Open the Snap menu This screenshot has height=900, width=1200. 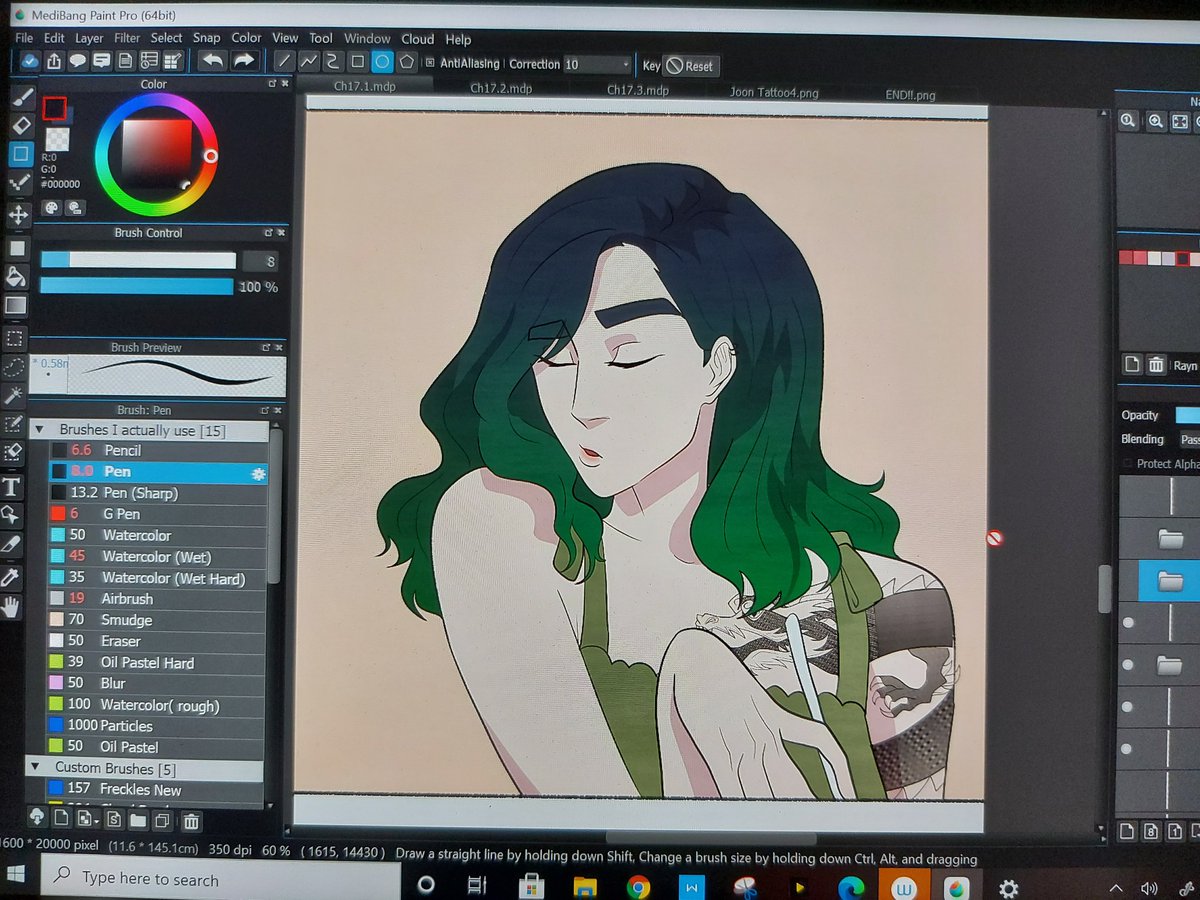click(x=207, y=38)
